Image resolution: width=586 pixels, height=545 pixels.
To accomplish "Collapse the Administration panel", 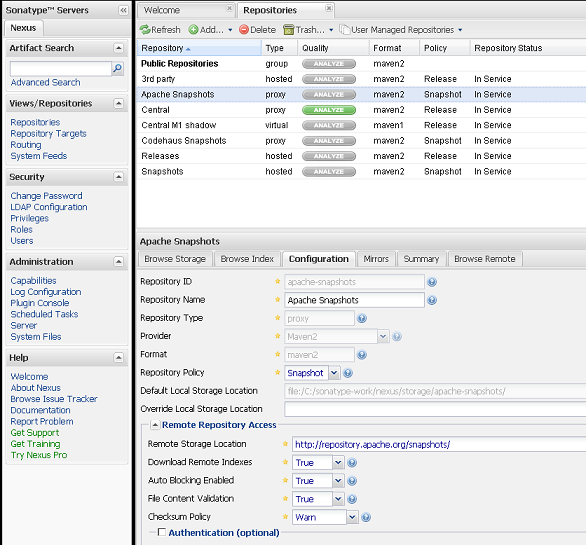I will pos(118,261).
